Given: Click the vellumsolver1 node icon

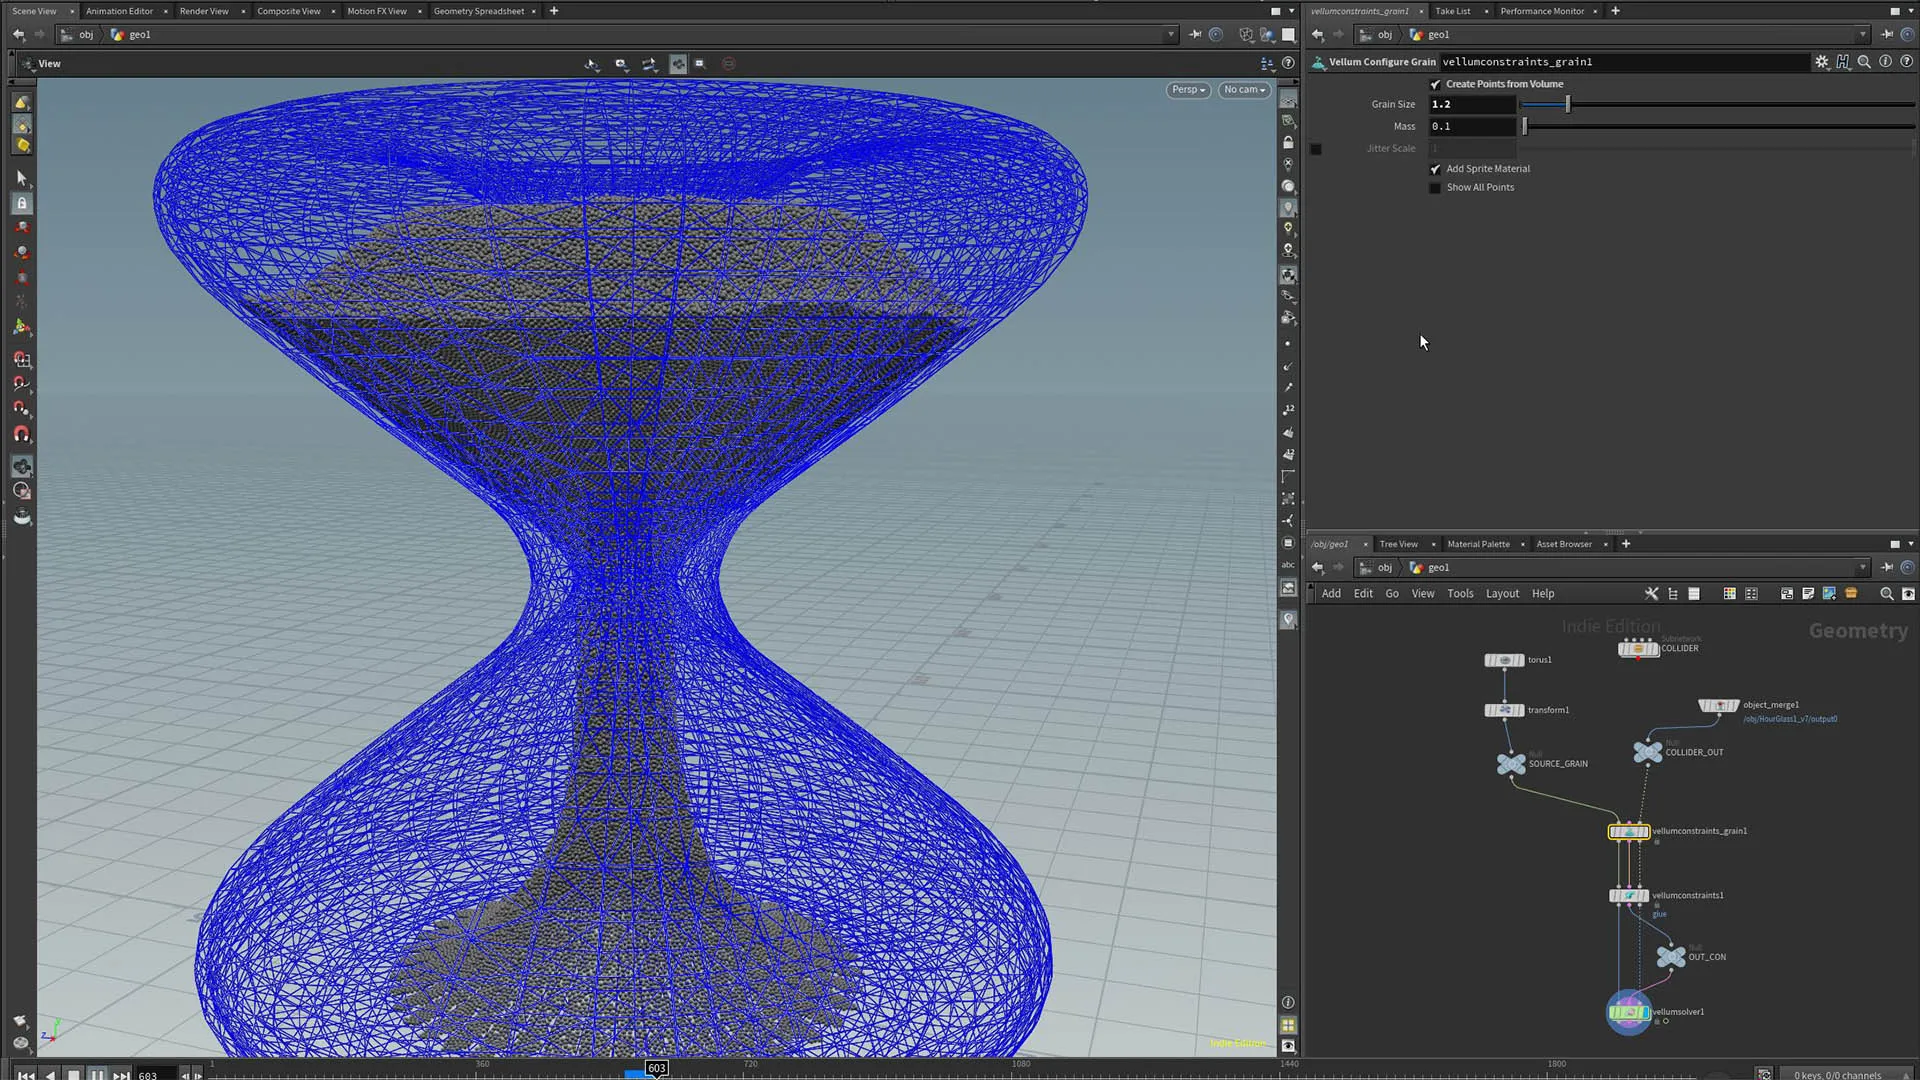Looking at the screenshot, I should [x=1628, y=1012].
